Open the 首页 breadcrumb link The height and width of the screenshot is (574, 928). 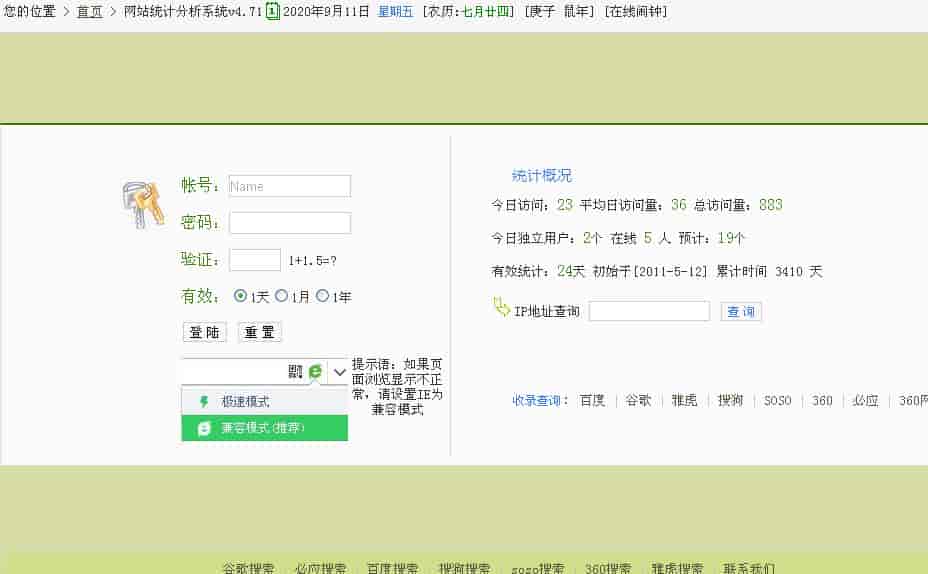point(90,12)
